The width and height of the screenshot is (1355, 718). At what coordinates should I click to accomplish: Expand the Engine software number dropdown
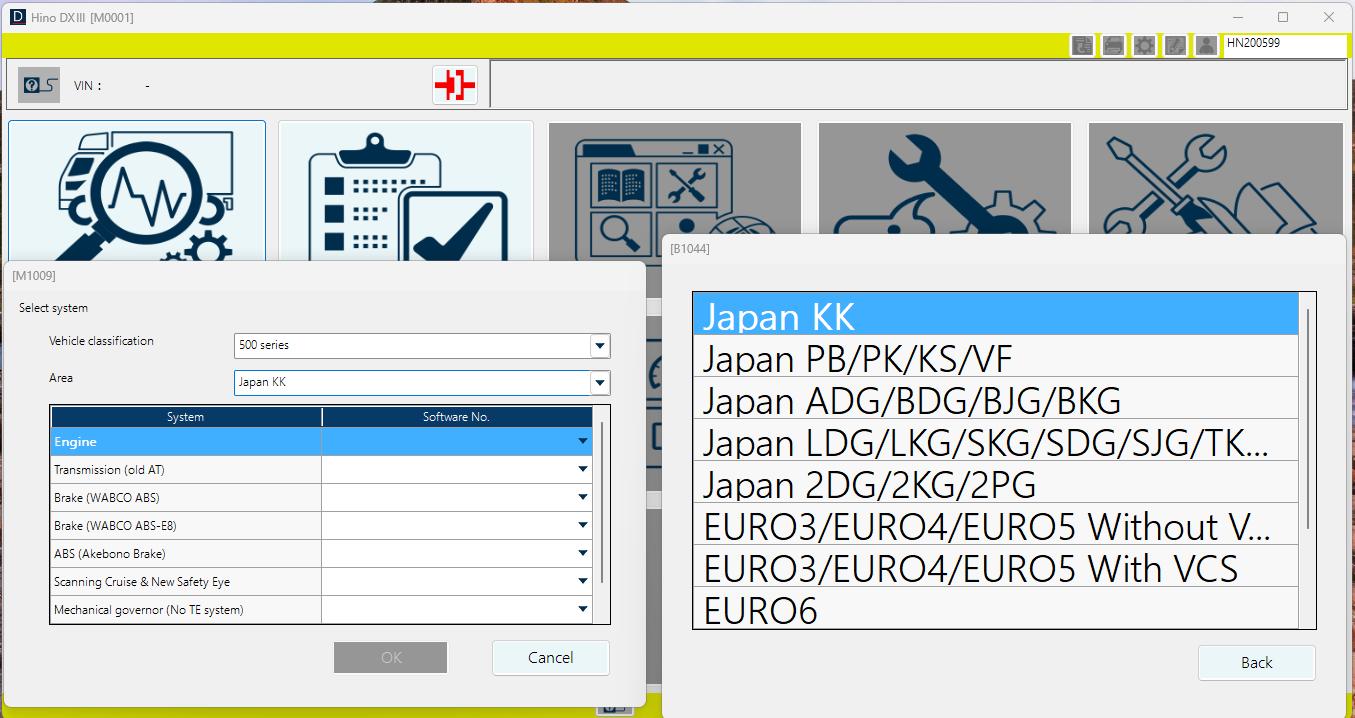pyautogui.click(x=583, y=441)
